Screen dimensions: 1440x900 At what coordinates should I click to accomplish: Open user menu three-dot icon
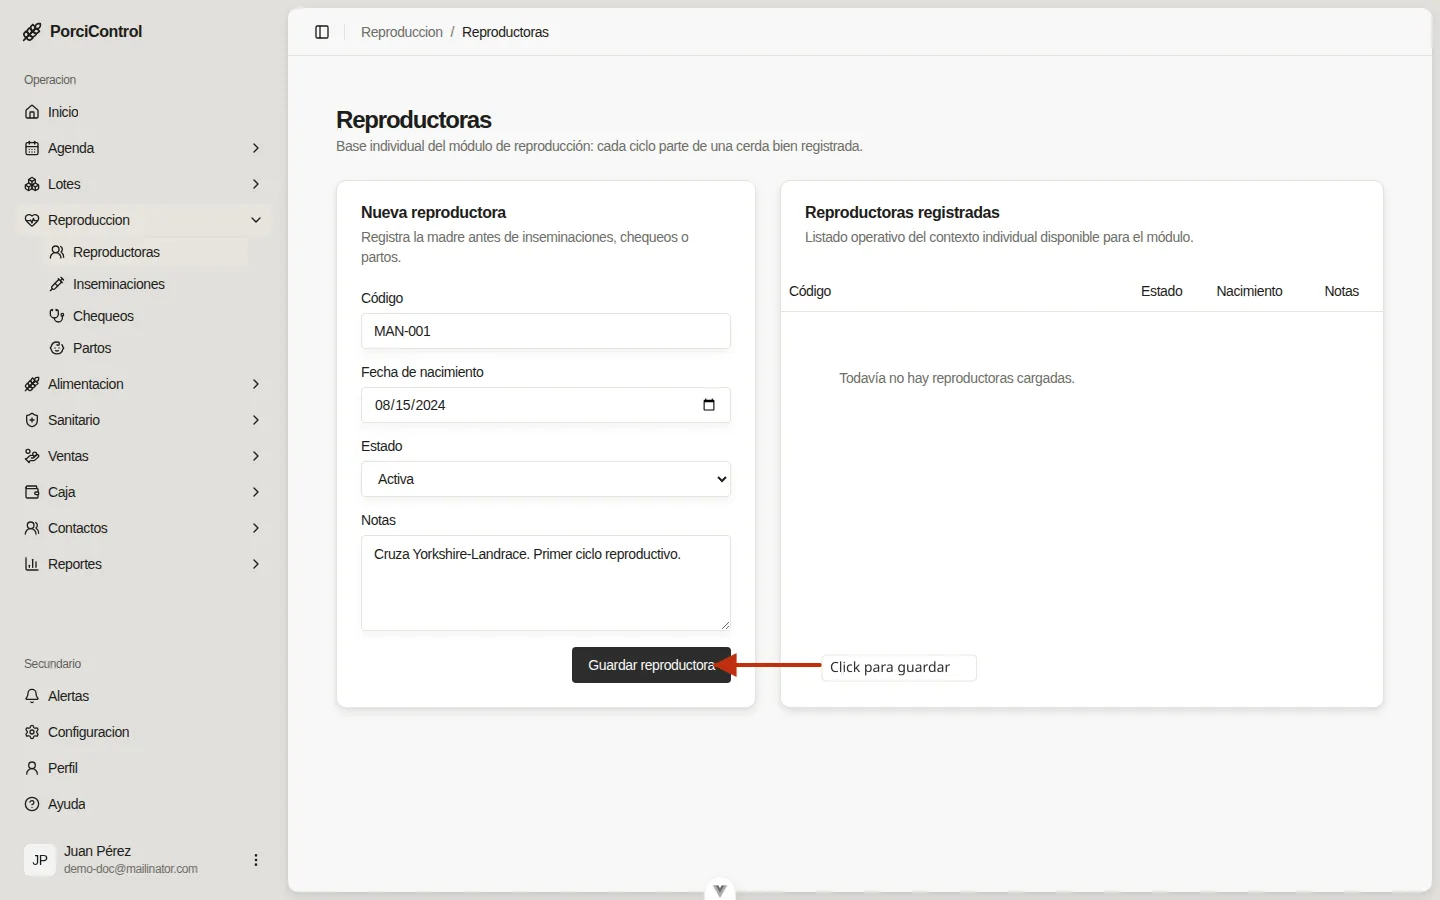(x=256, y=860)
